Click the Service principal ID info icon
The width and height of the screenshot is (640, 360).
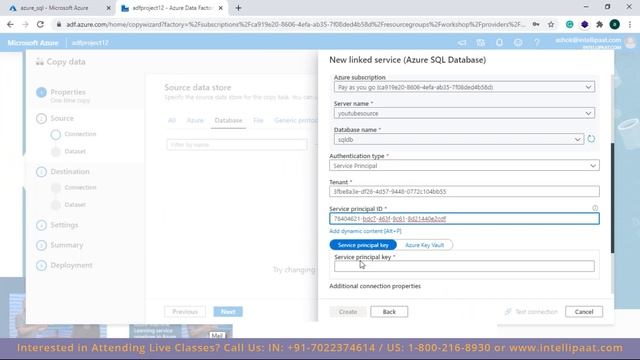[x=595, y=208]
